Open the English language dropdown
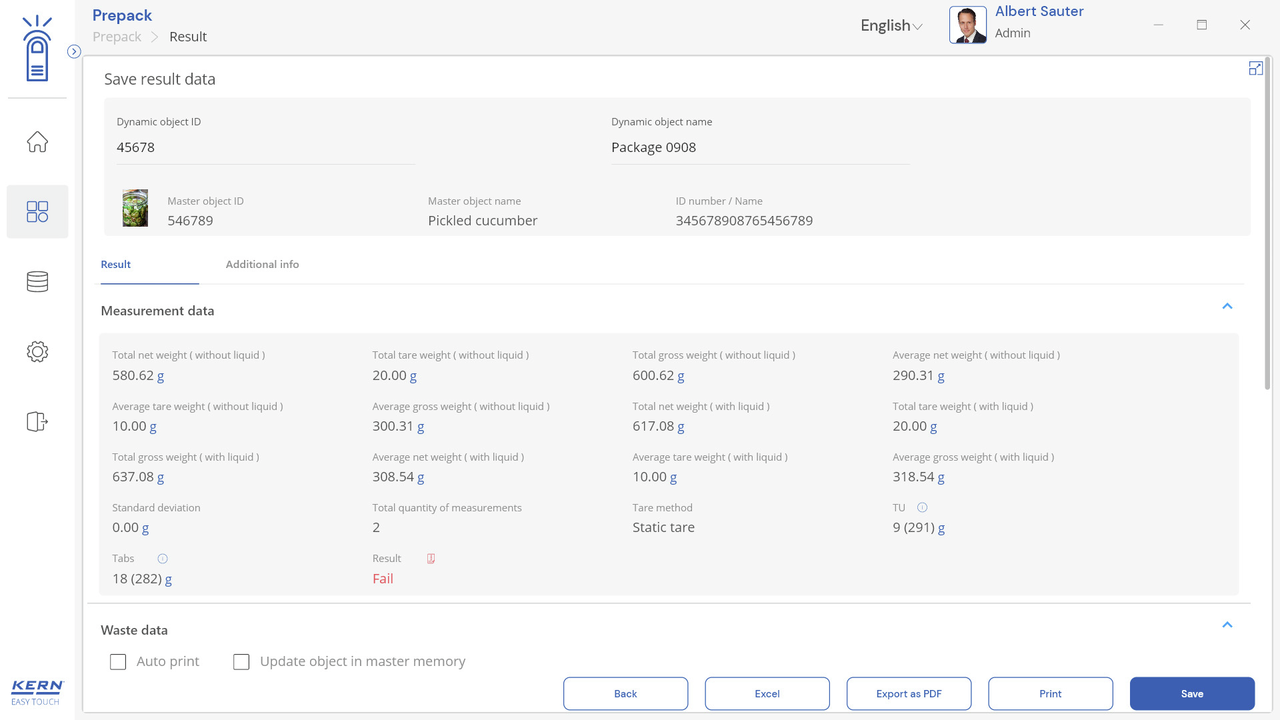The image size is (1280, 720). tap(891, 26)
